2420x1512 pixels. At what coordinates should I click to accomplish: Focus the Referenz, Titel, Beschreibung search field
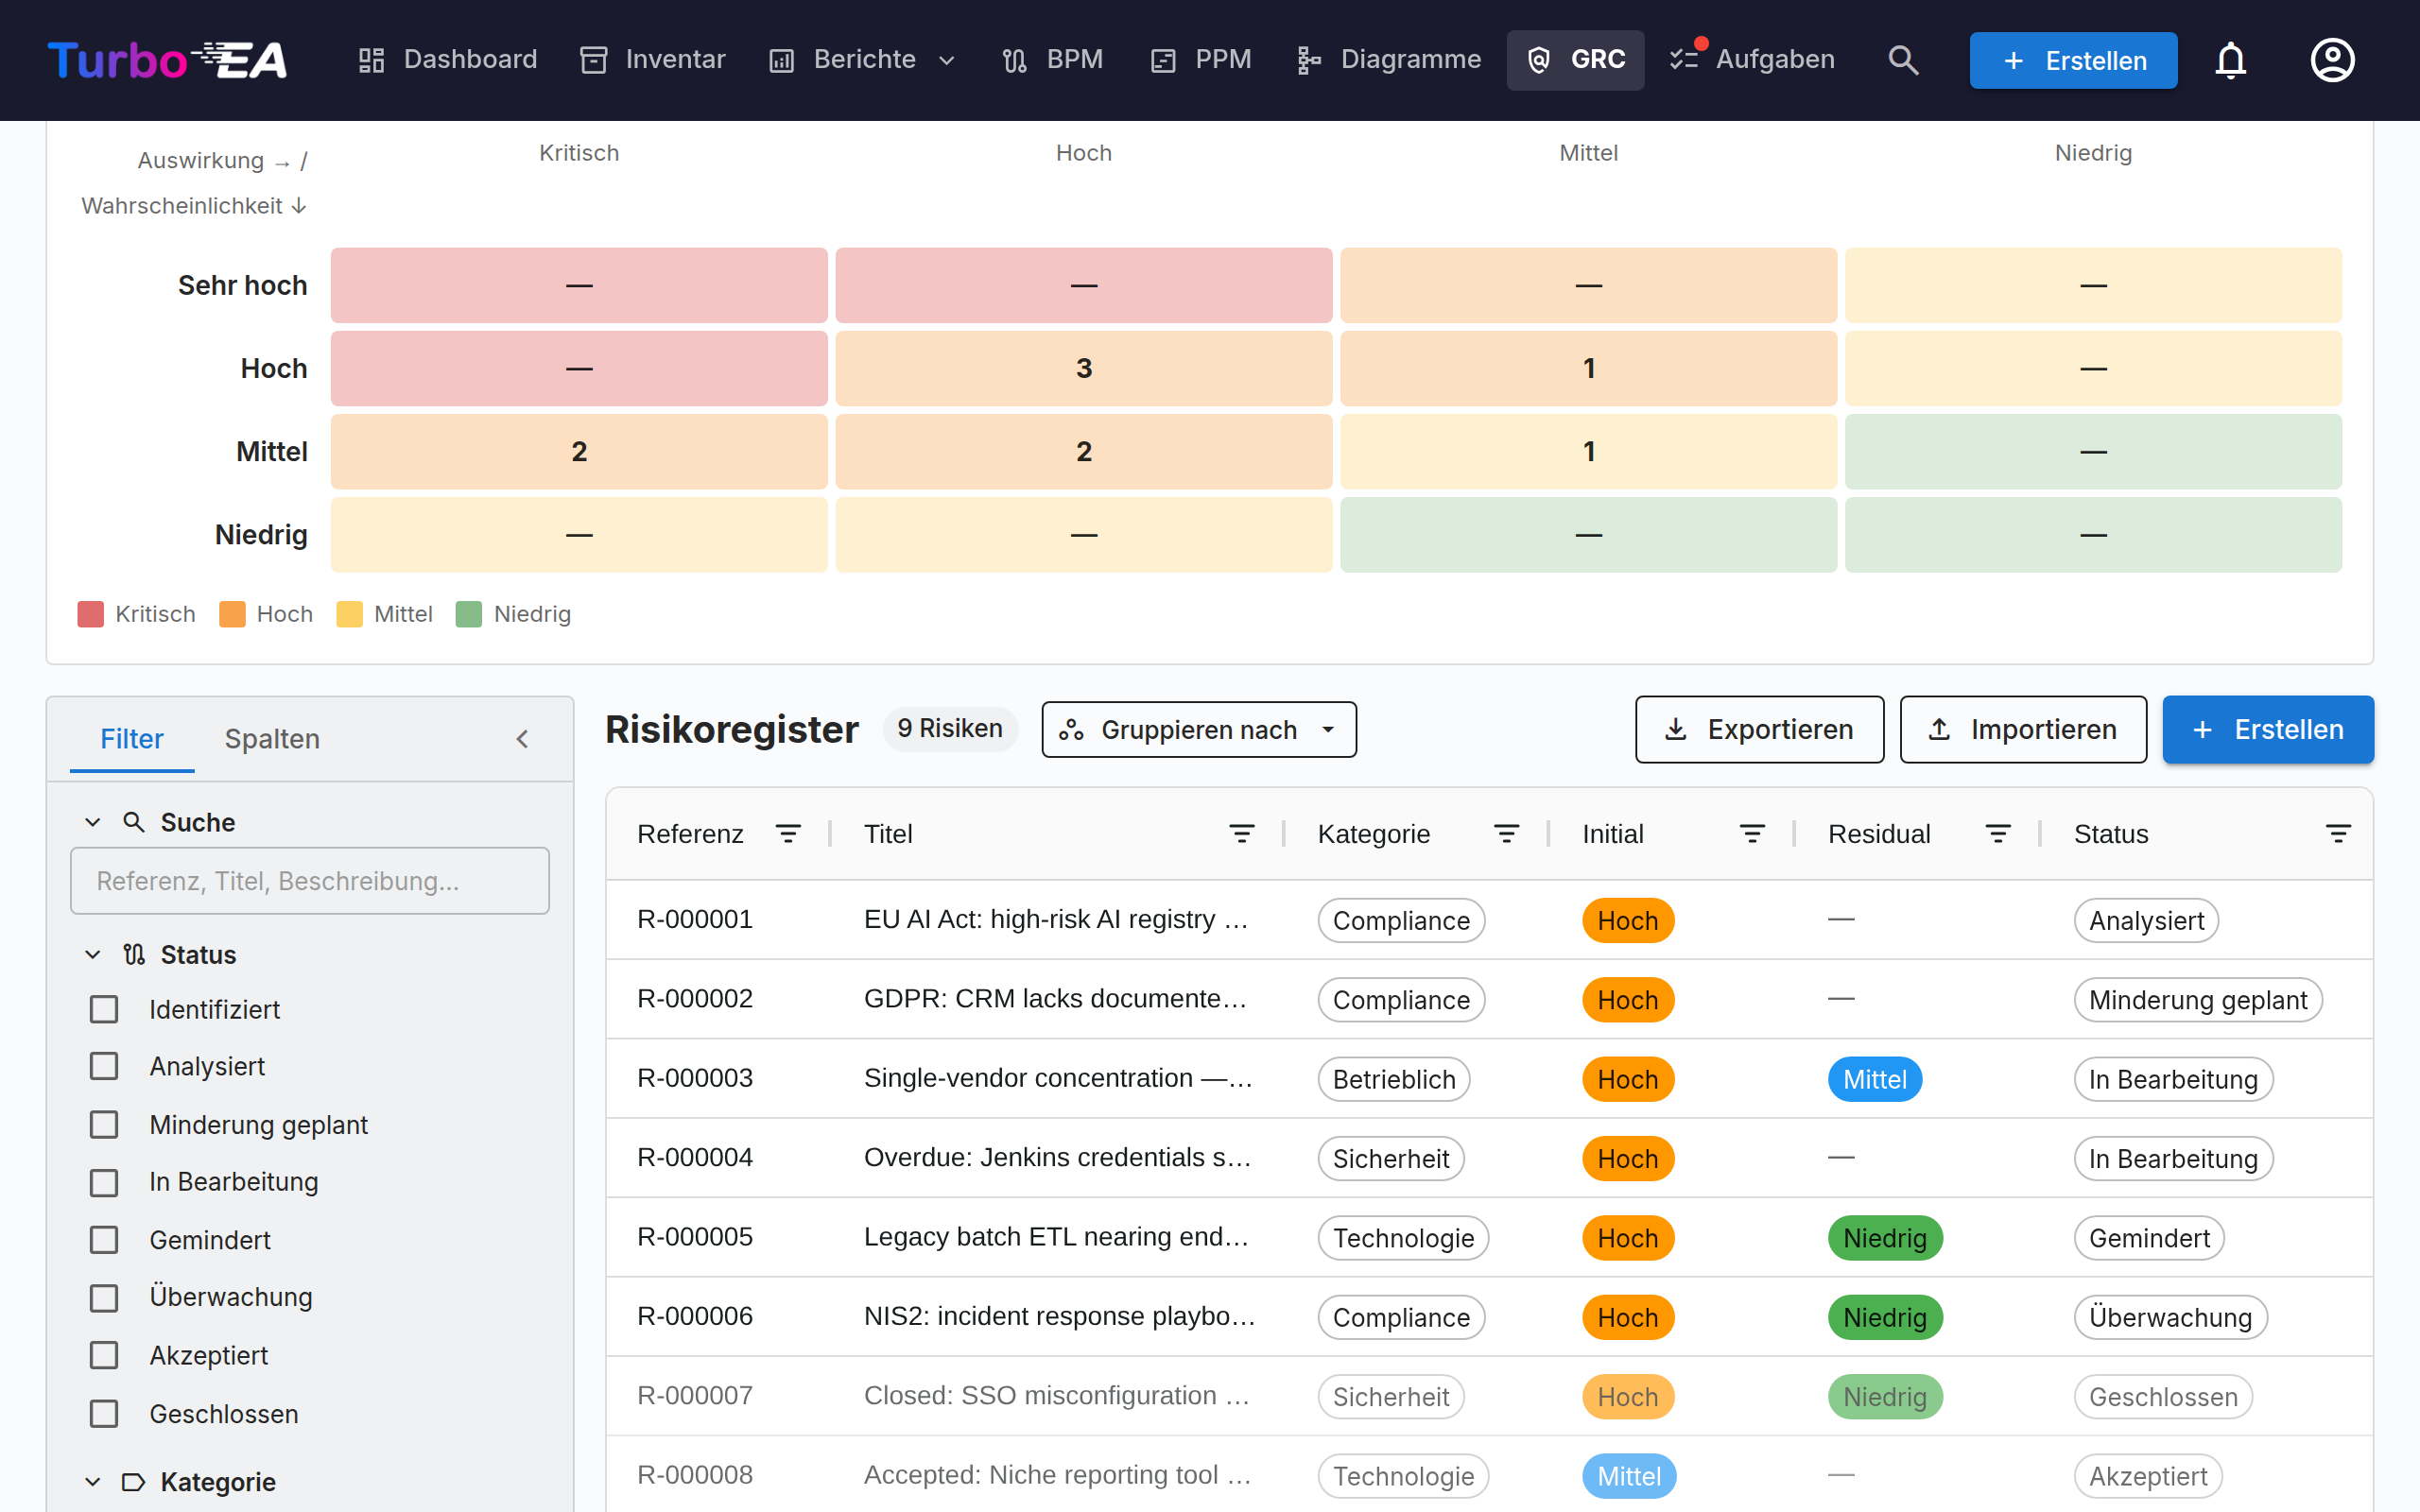click(310, 881)
